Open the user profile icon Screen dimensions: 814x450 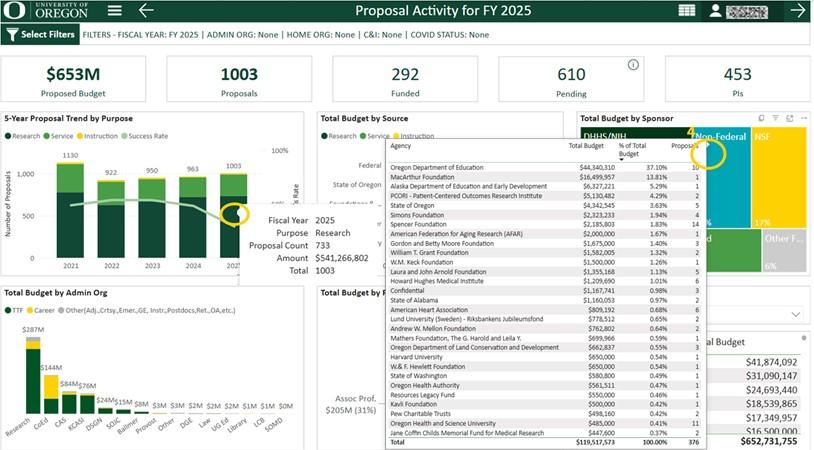point(715,11)
